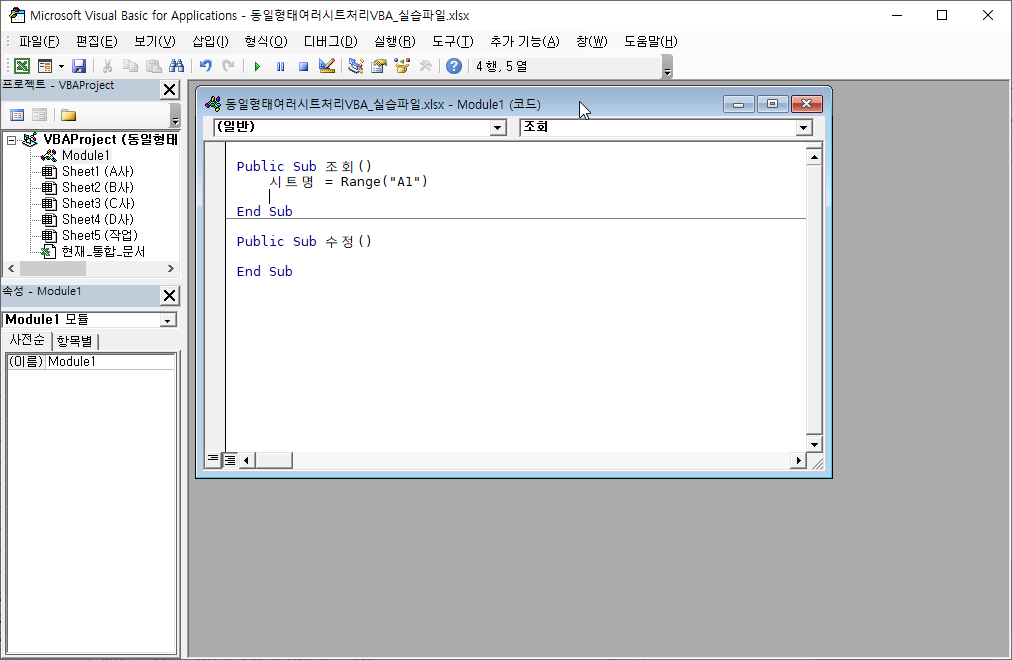Click the View Code icon in Project pane
This screenshot has height=660, width=1012.
pos(17,115)
